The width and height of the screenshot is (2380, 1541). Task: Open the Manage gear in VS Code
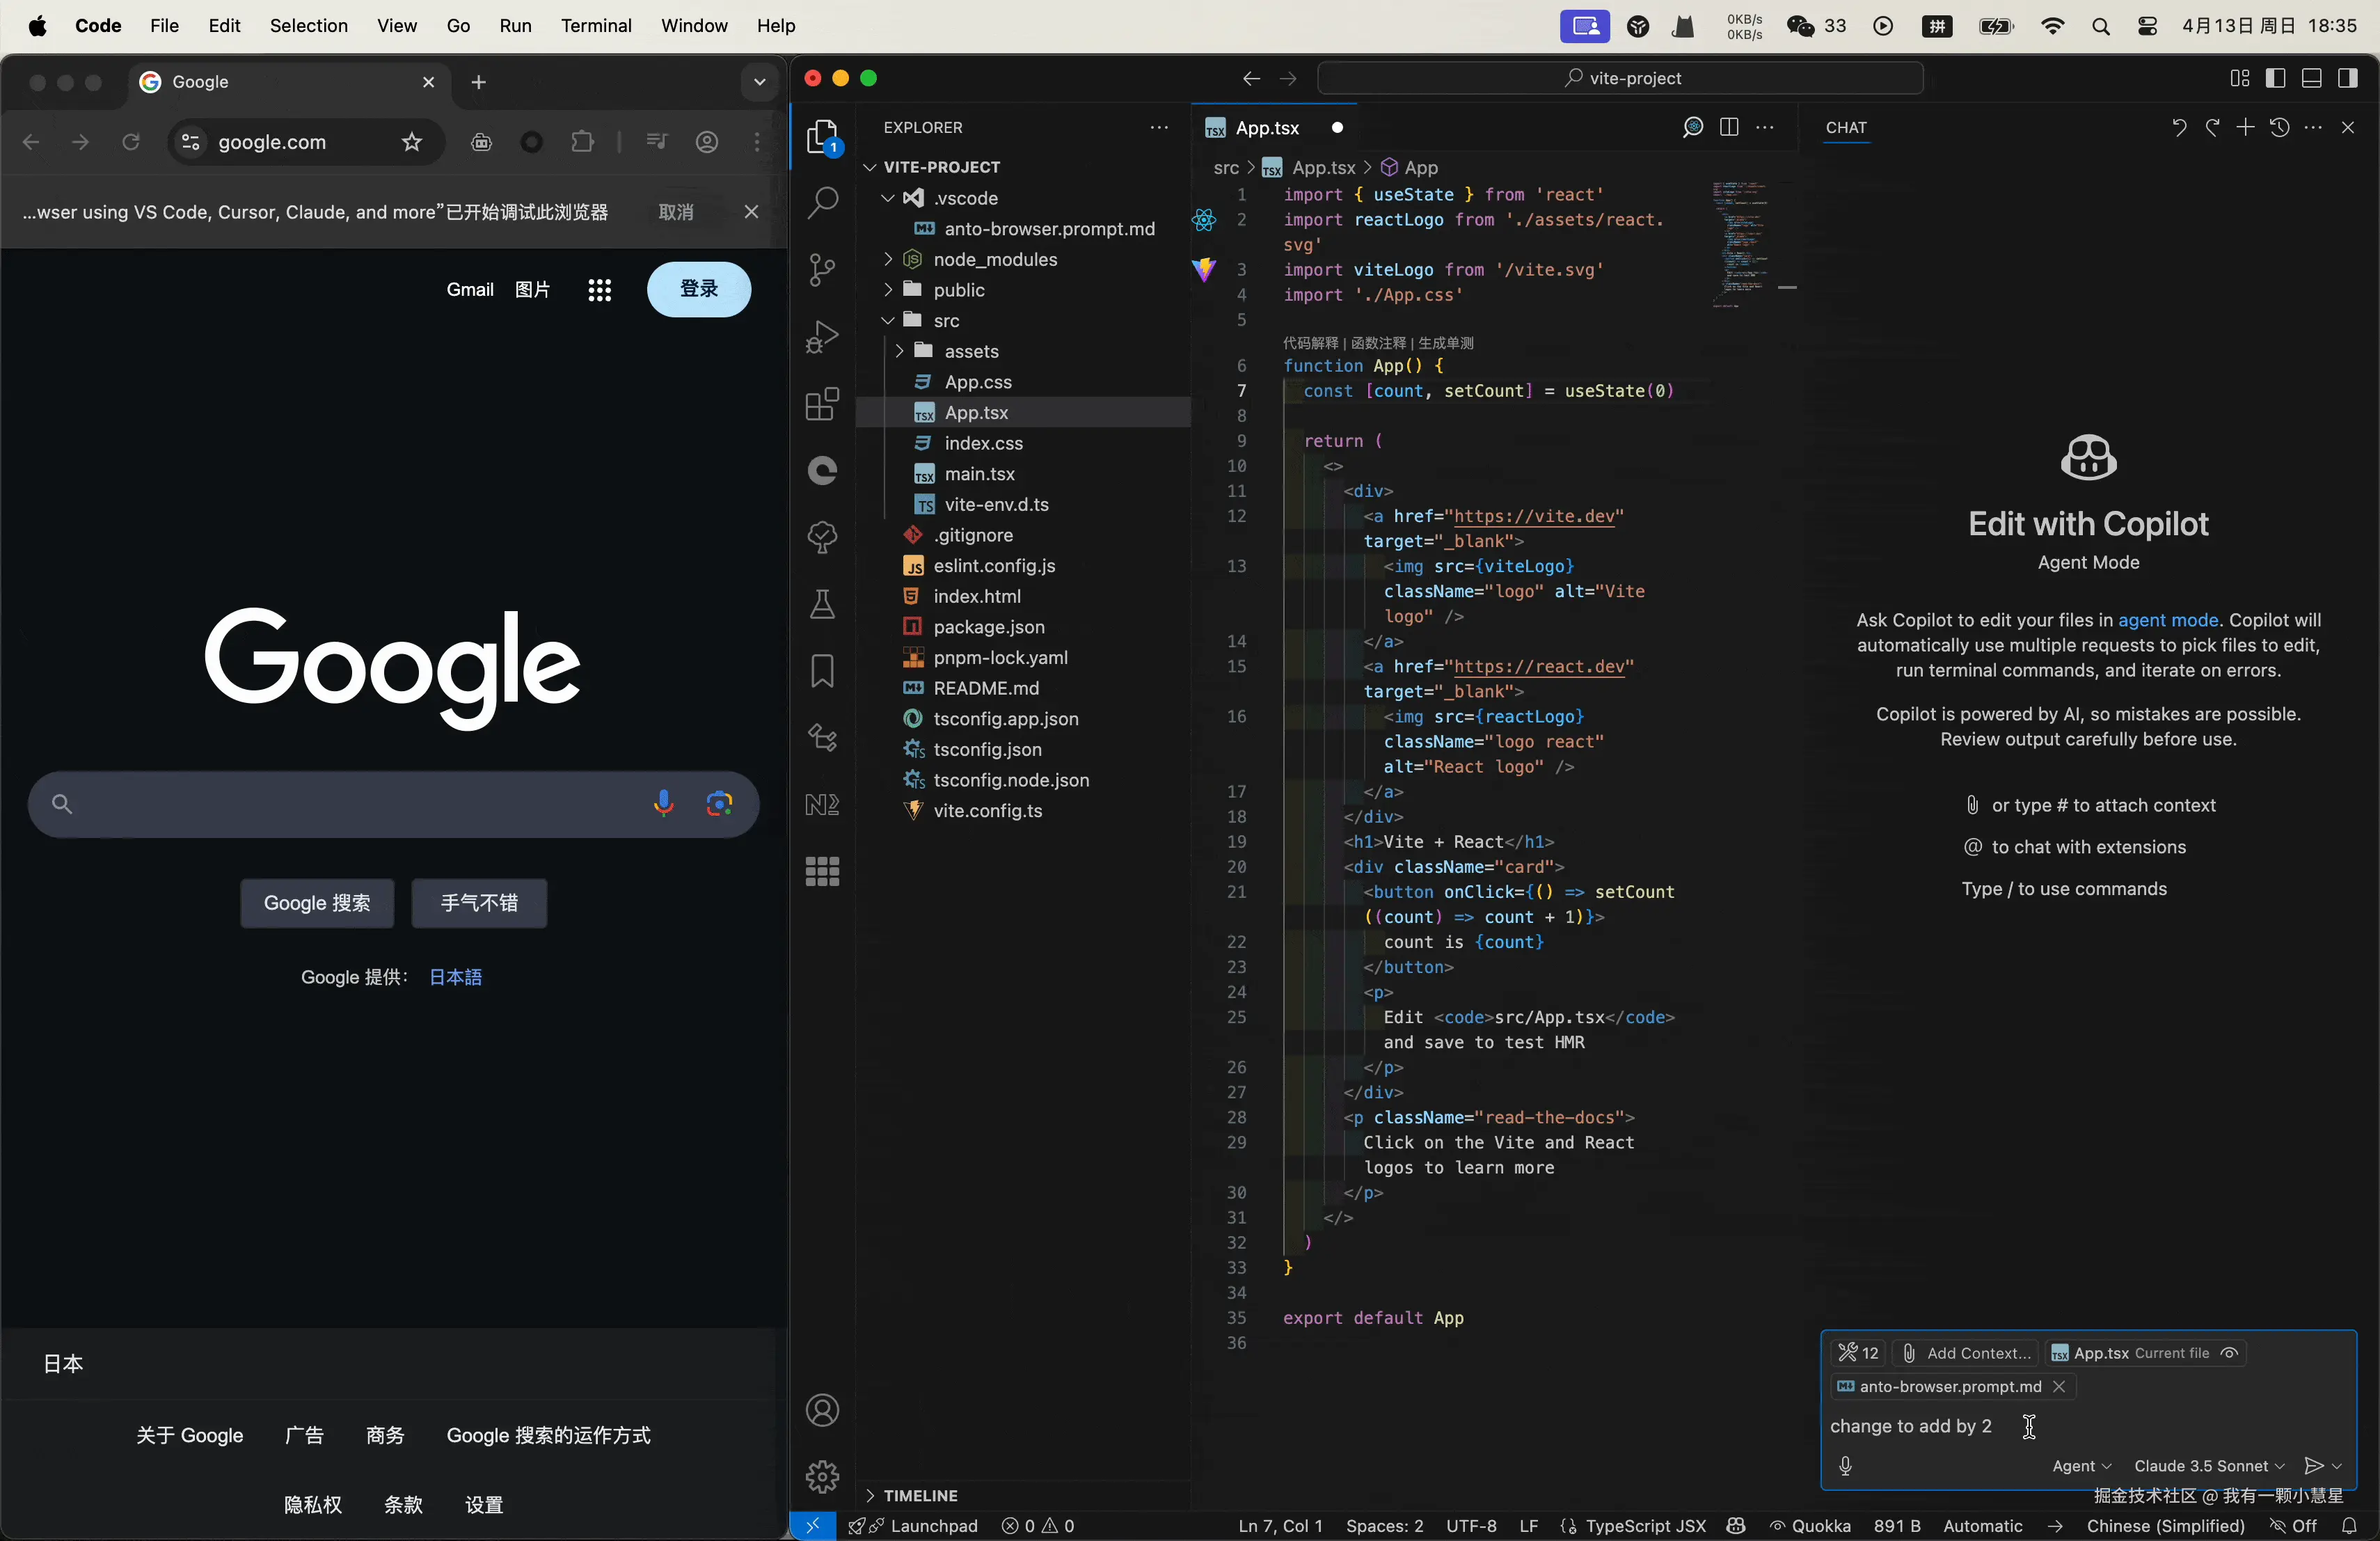[x=822, y=1476]
